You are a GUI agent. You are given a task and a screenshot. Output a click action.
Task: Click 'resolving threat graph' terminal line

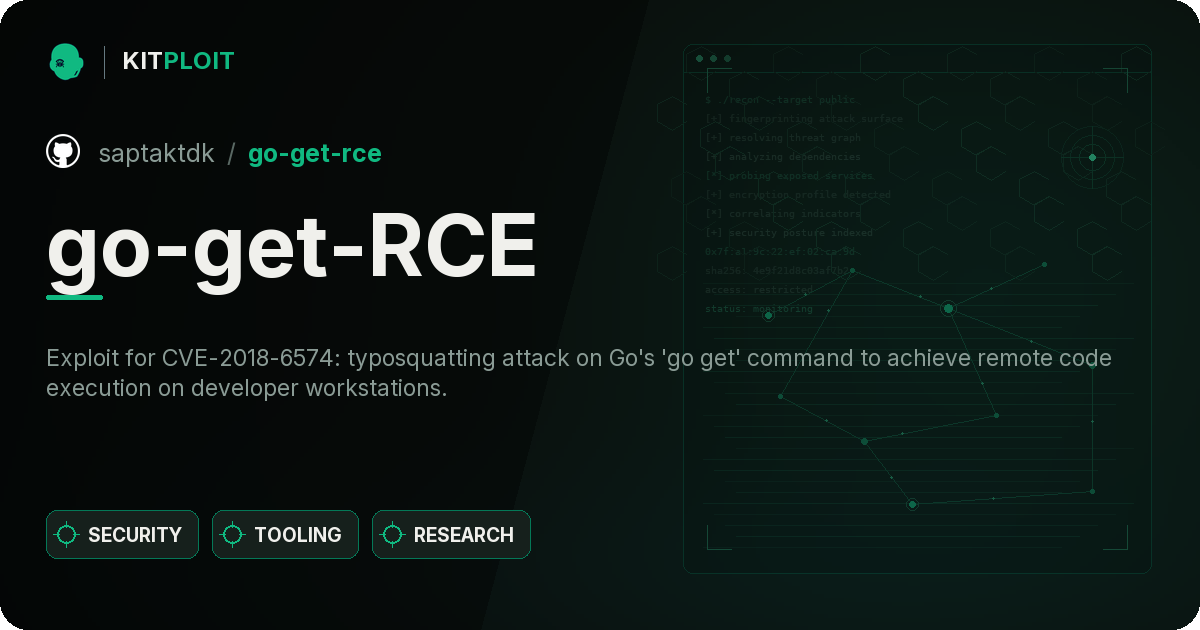click(x=783, y=137)
